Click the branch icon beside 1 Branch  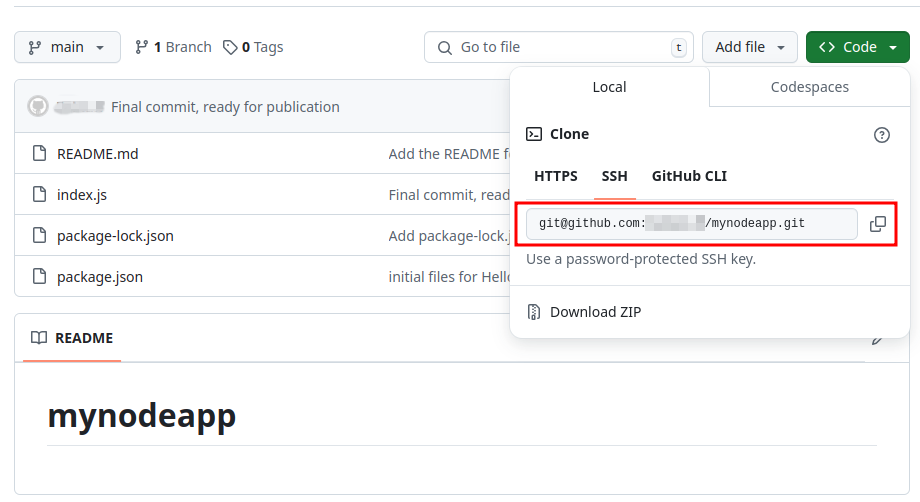point(141,47)
